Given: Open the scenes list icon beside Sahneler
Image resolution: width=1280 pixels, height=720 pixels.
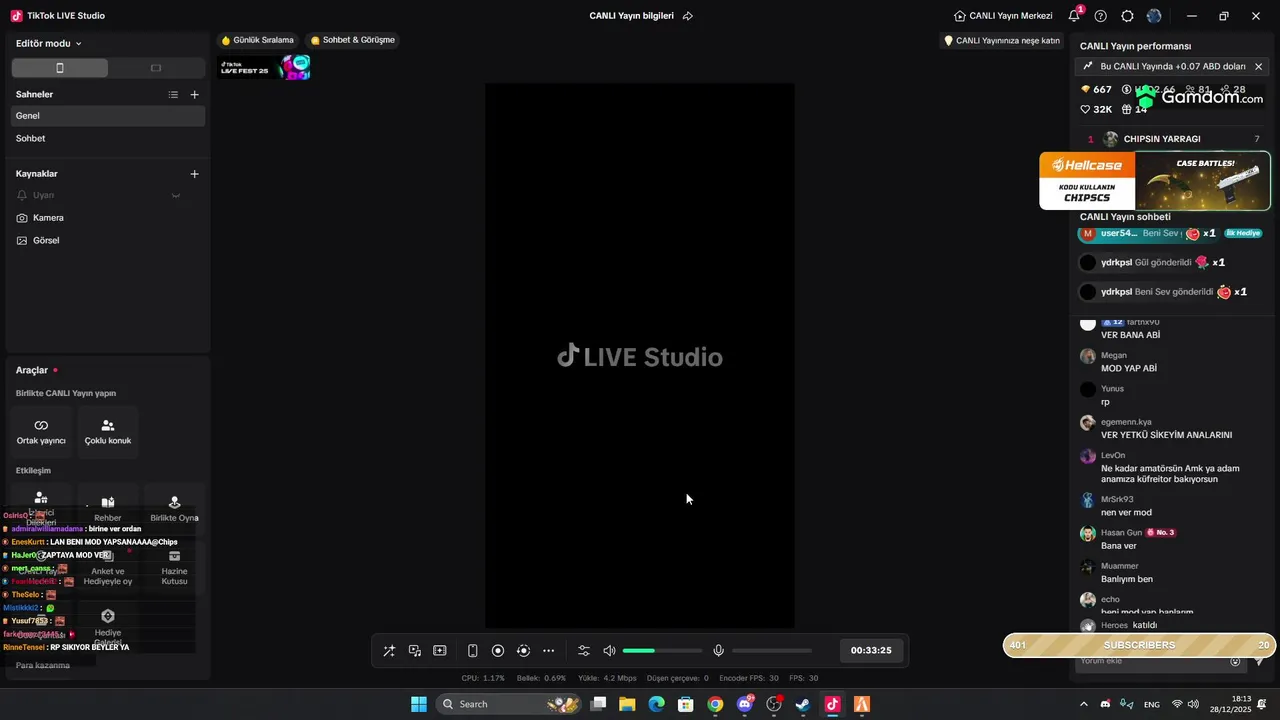Looking at the screenshot, I should [x=173, y=95].
